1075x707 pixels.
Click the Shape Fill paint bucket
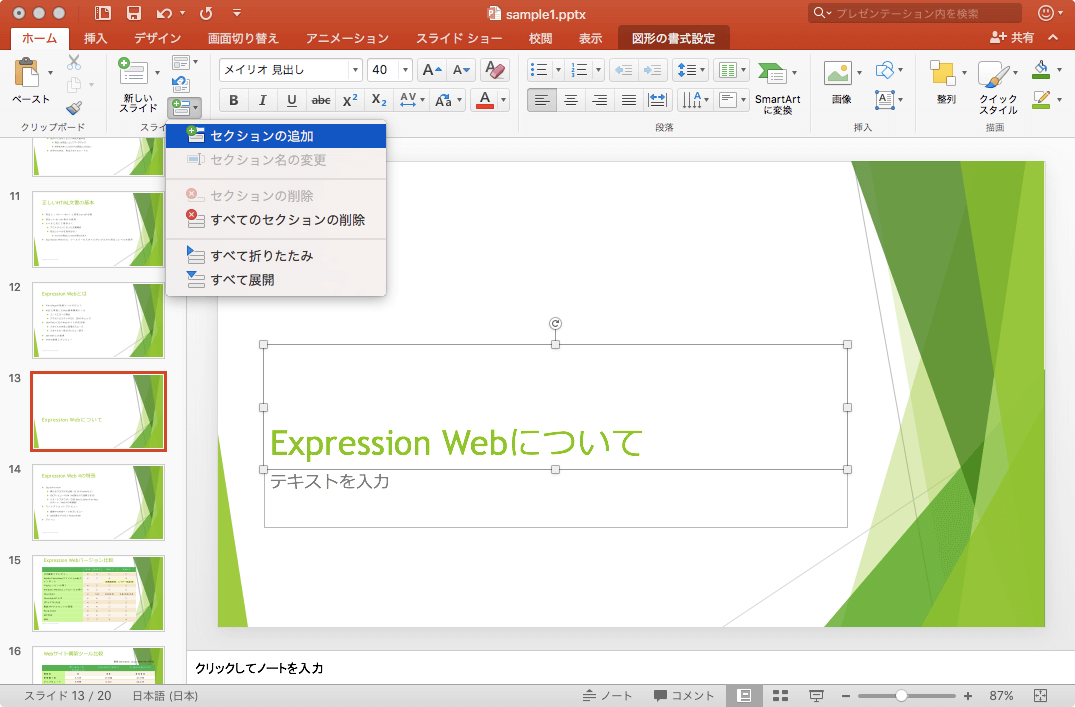(x=1041, y=69)
